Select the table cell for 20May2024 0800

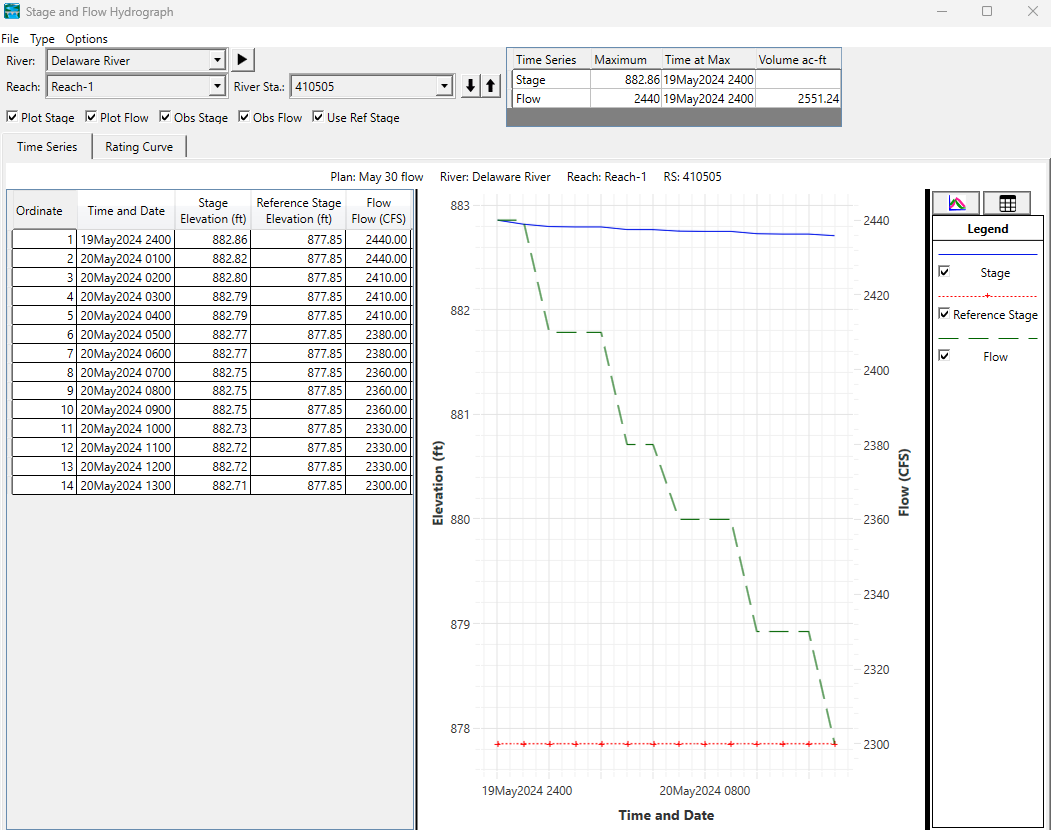pyautogui.click(x=125, y=391)
